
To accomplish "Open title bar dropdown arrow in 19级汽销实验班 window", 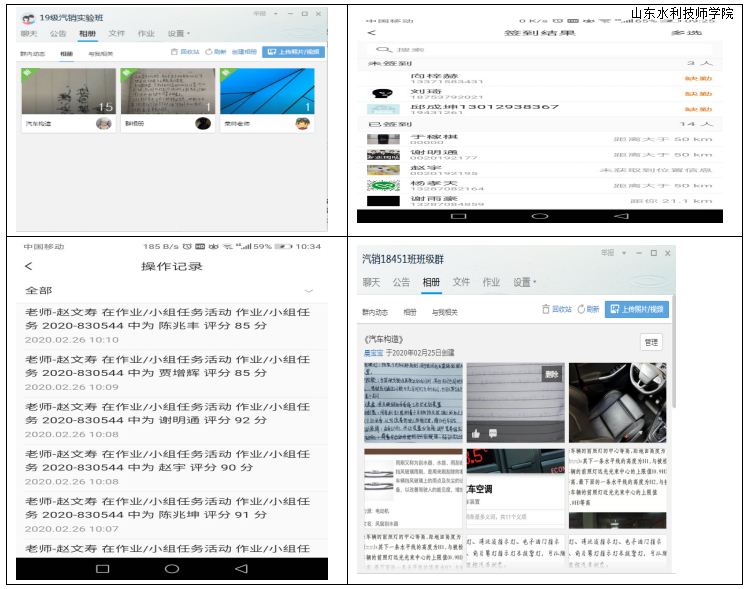I will [x=275, y=14].
